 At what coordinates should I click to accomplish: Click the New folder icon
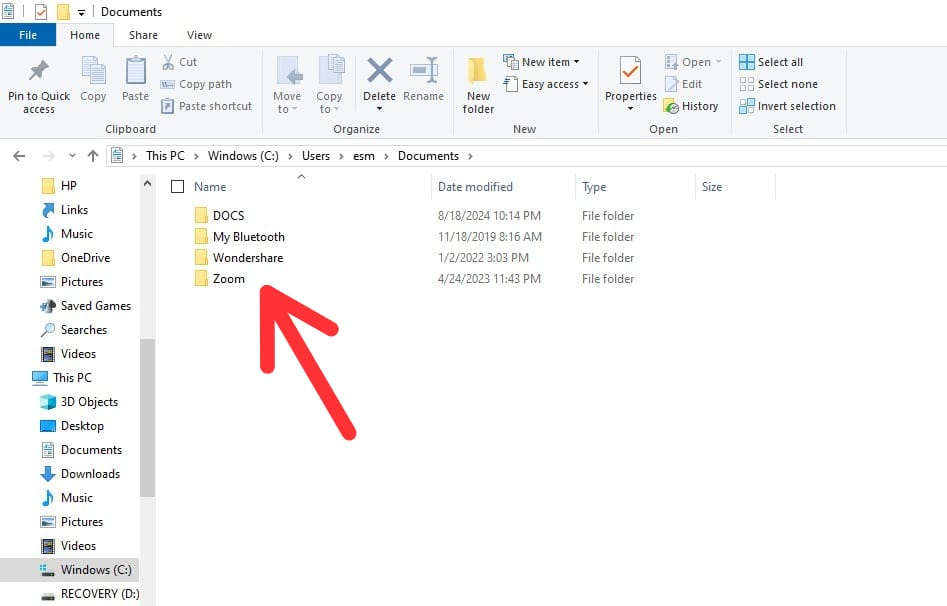(477, 70)
